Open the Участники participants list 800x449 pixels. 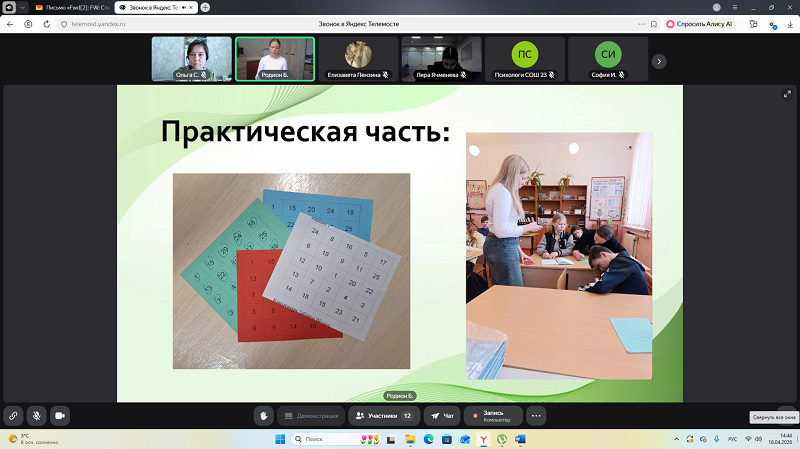pyautogui.click(x=384, y=416)
